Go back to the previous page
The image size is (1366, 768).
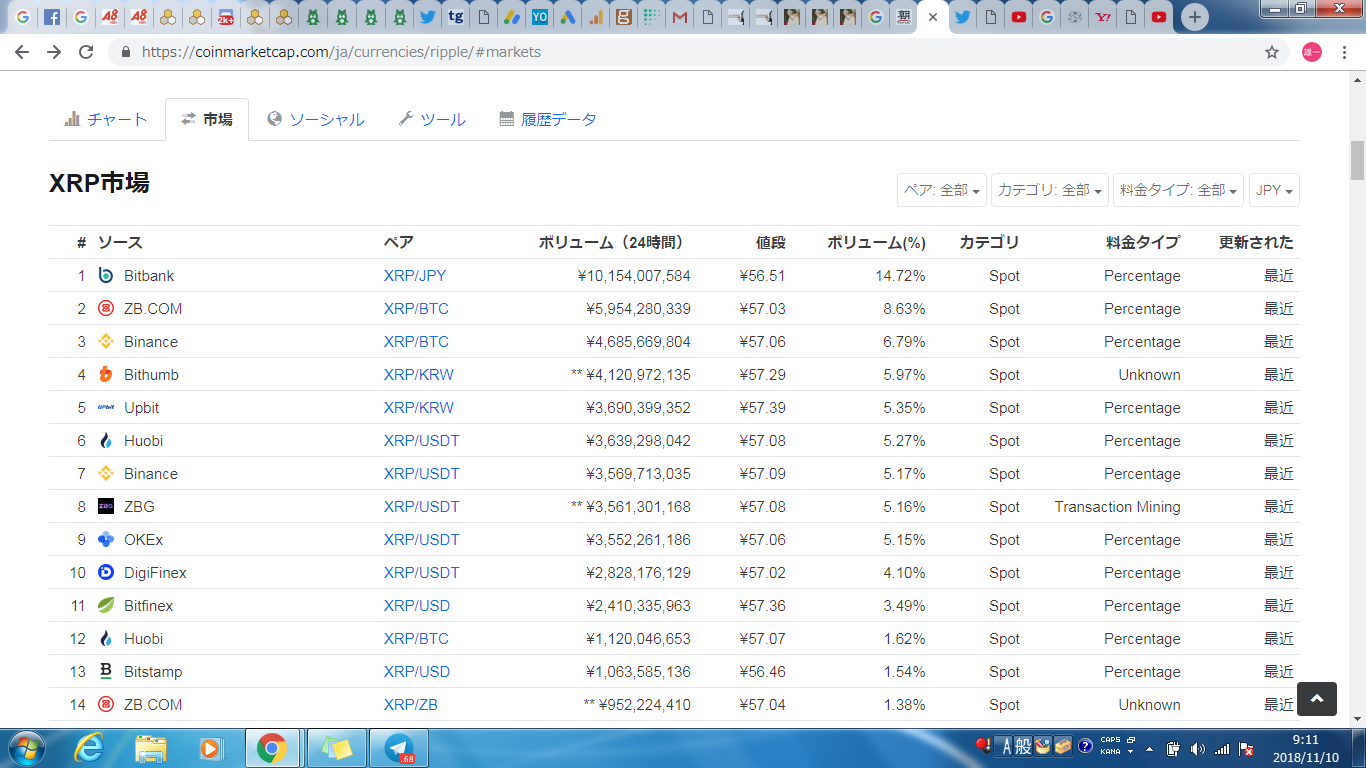[x=22, y=52]
